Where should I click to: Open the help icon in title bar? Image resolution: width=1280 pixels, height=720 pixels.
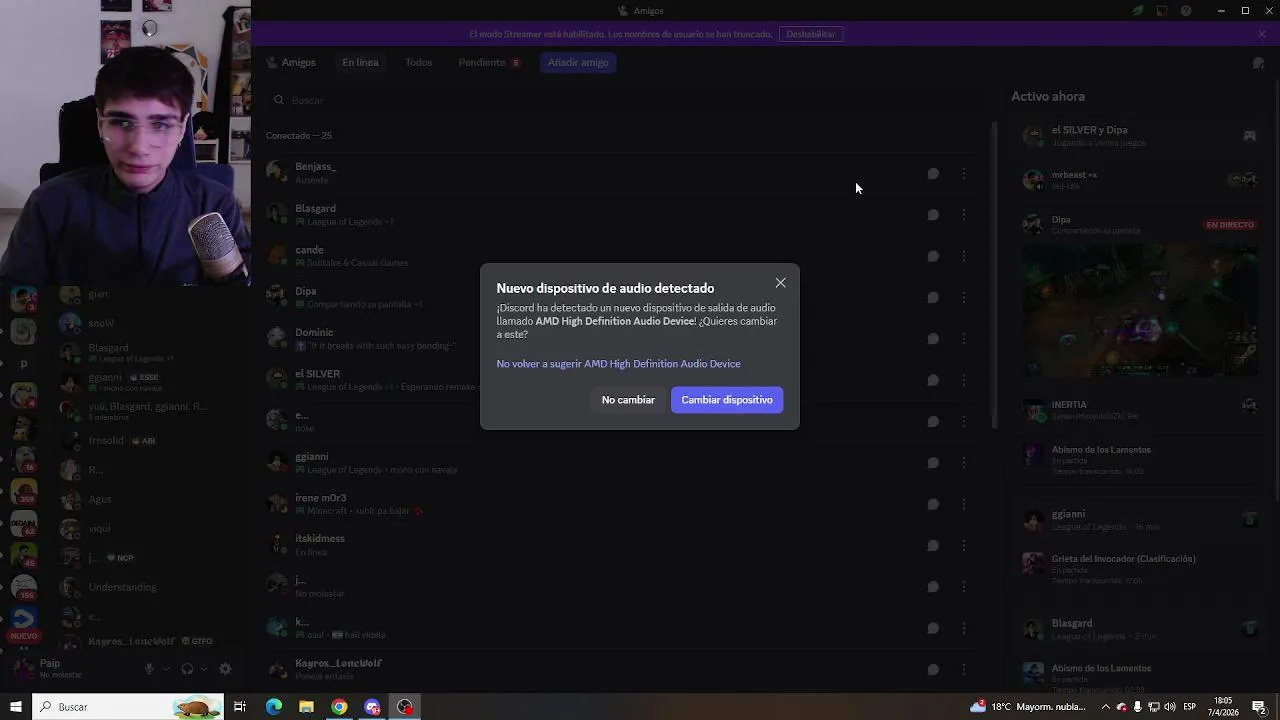tap(1186, 11)
